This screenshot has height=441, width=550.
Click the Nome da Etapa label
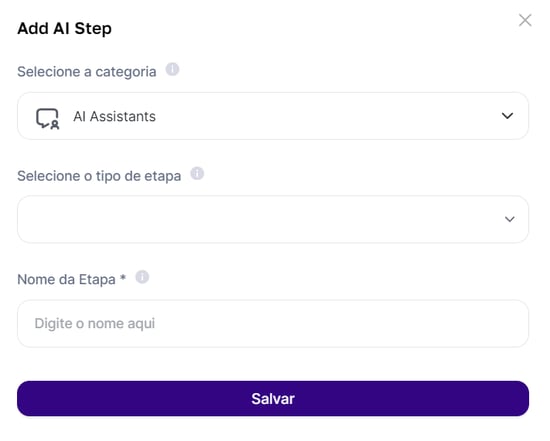click(x=66, y=280)
